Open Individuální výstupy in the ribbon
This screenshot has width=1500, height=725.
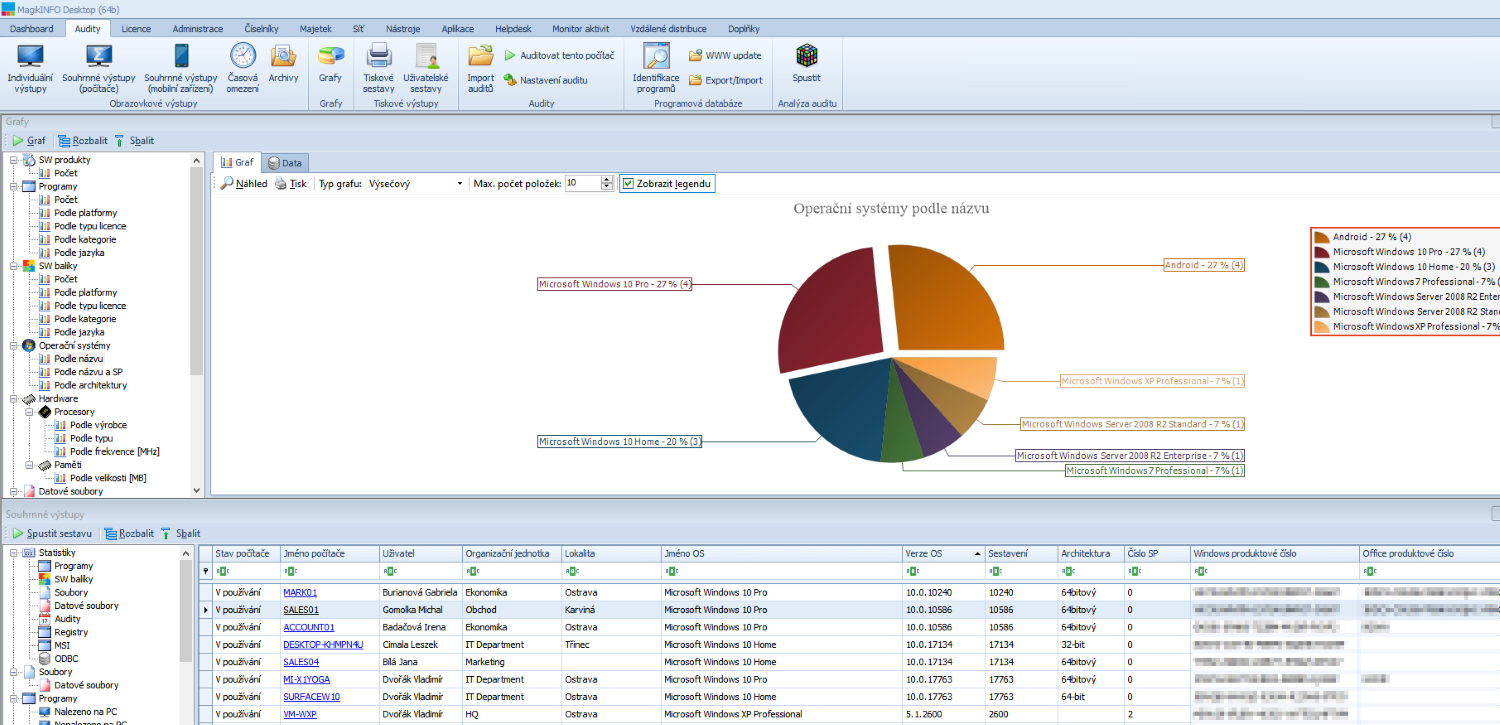[30, 68]
